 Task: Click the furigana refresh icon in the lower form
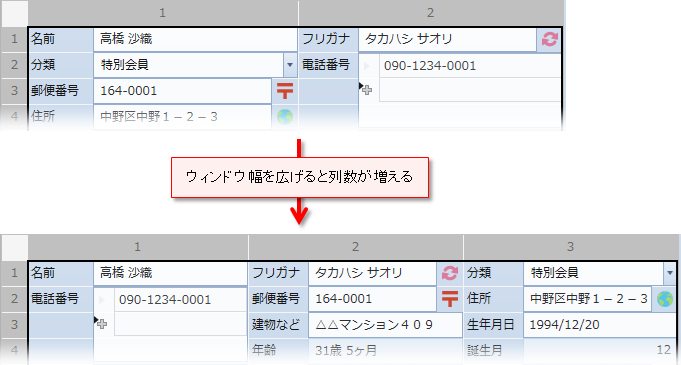(450, 273)
